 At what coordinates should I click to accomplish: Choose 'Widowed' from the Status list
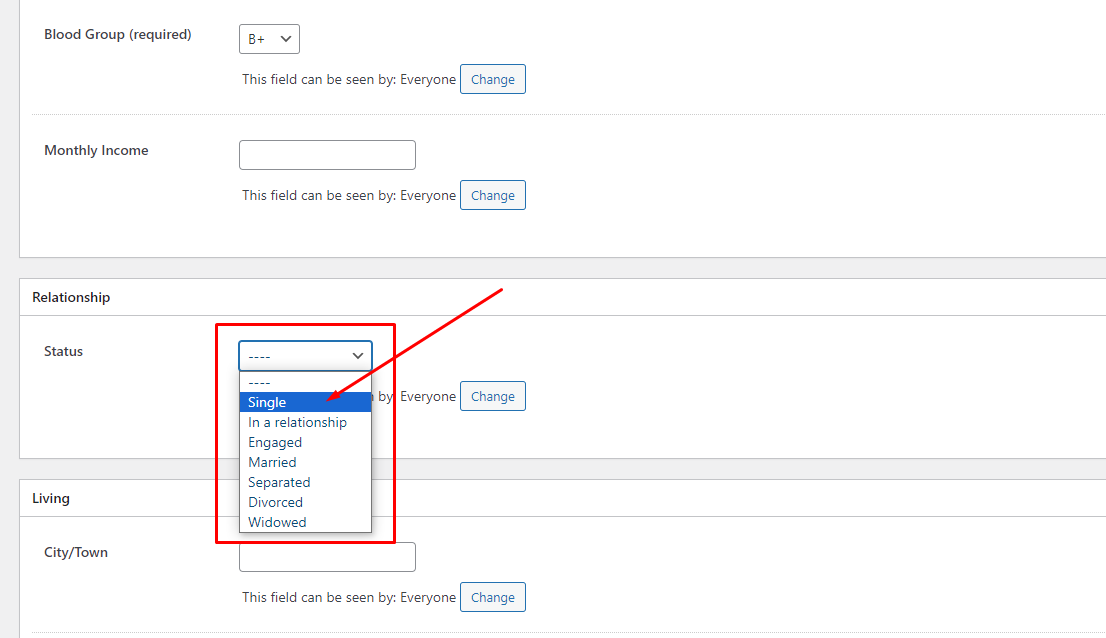coord(305,522)
